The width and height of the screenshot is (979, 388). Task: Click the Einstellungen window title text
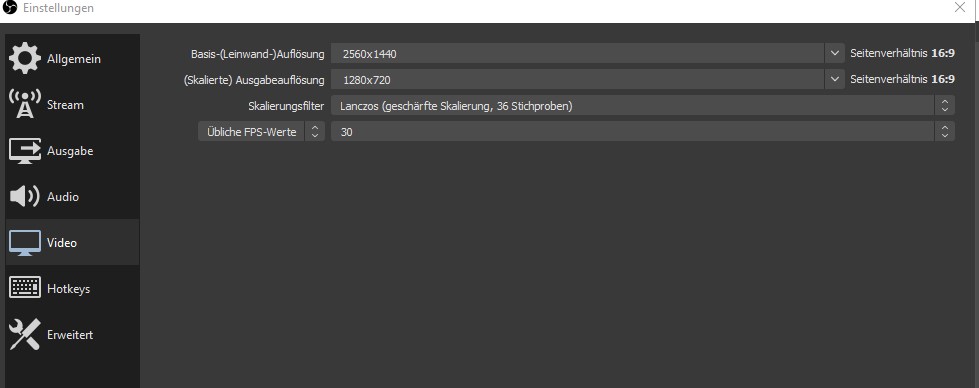tap(58, 8)
